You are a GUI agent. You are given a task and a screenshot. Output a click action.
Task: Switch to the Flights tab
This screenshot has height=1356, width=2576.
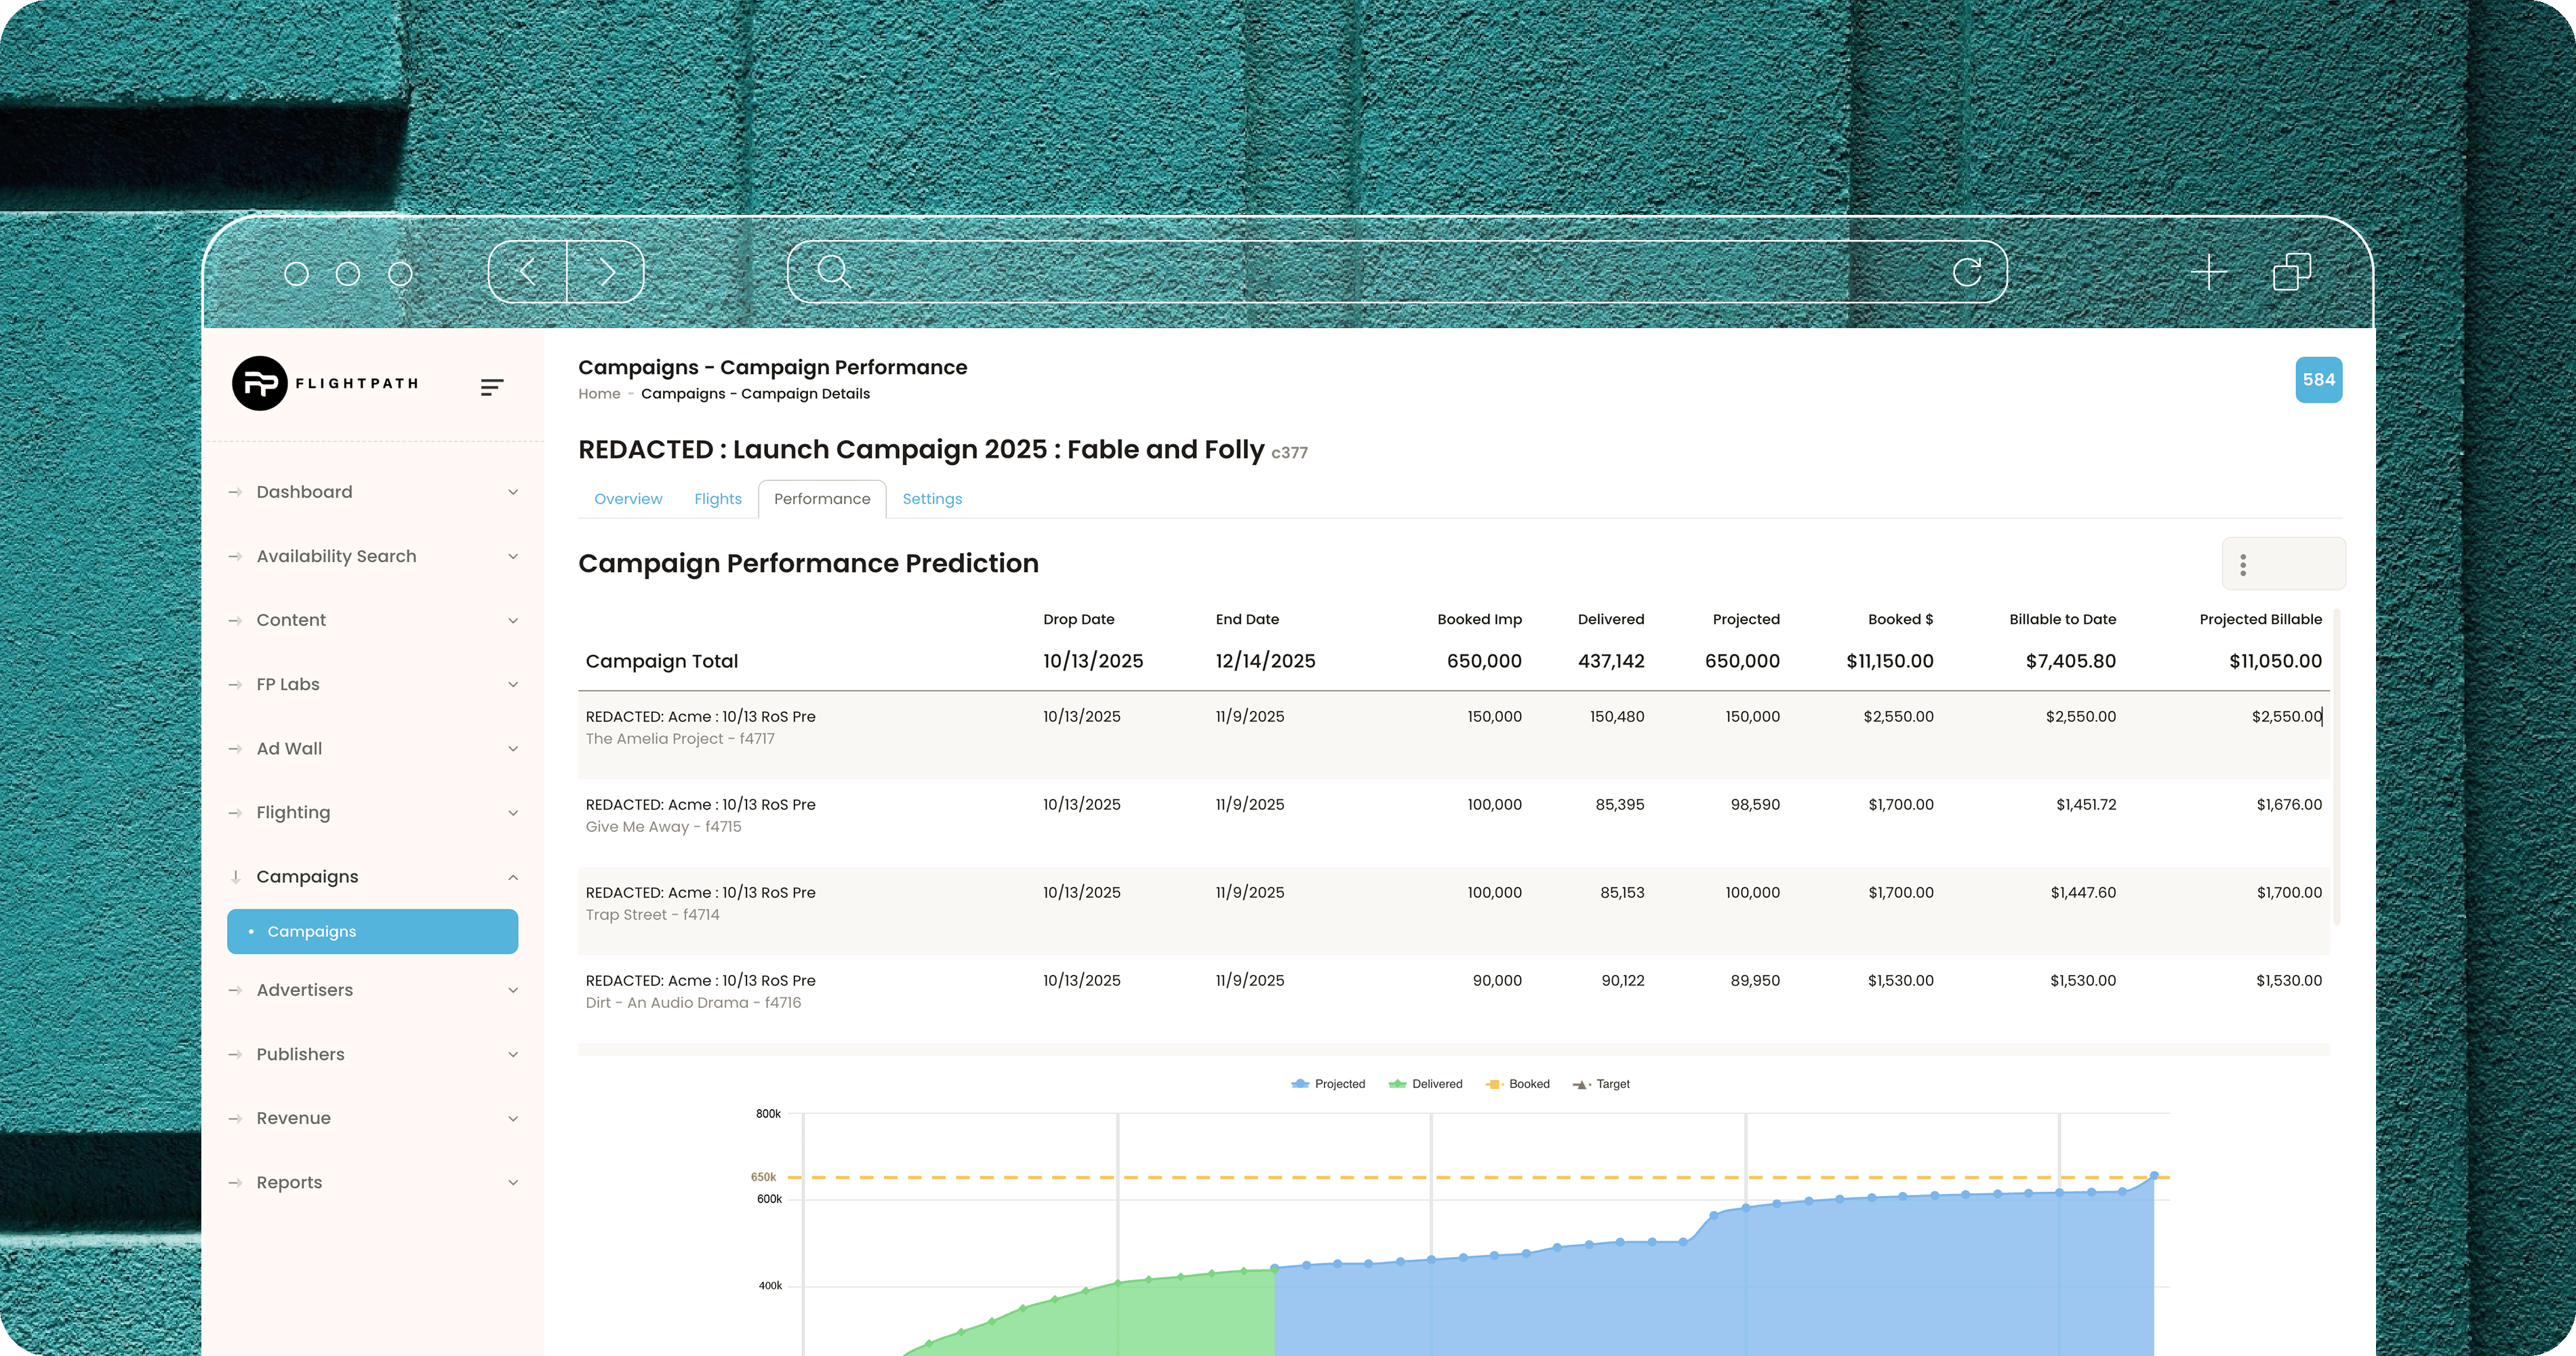coord(718,499)
